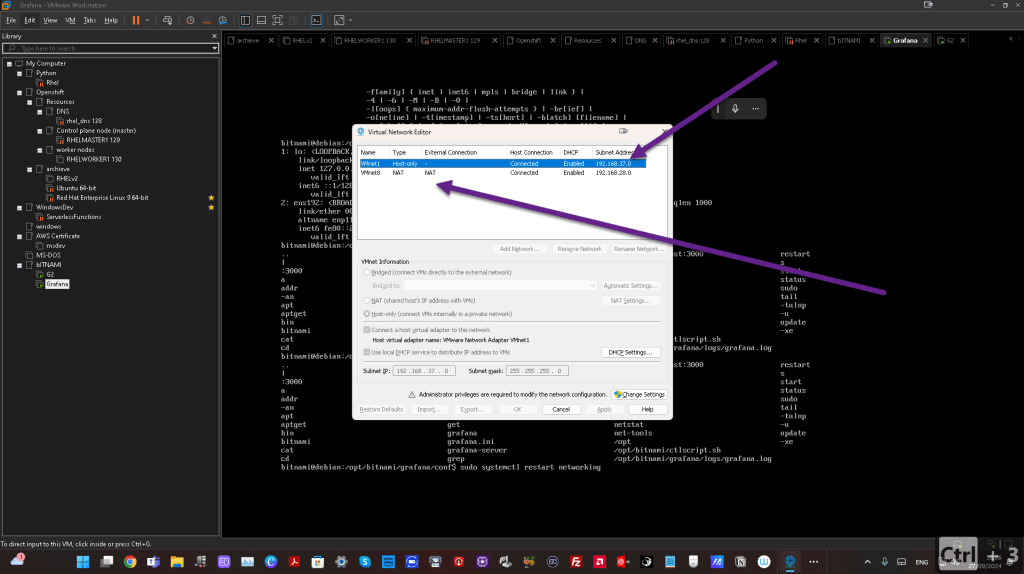Open the File menu
The height and width of the screenshot is (574, 1024).
11,20
